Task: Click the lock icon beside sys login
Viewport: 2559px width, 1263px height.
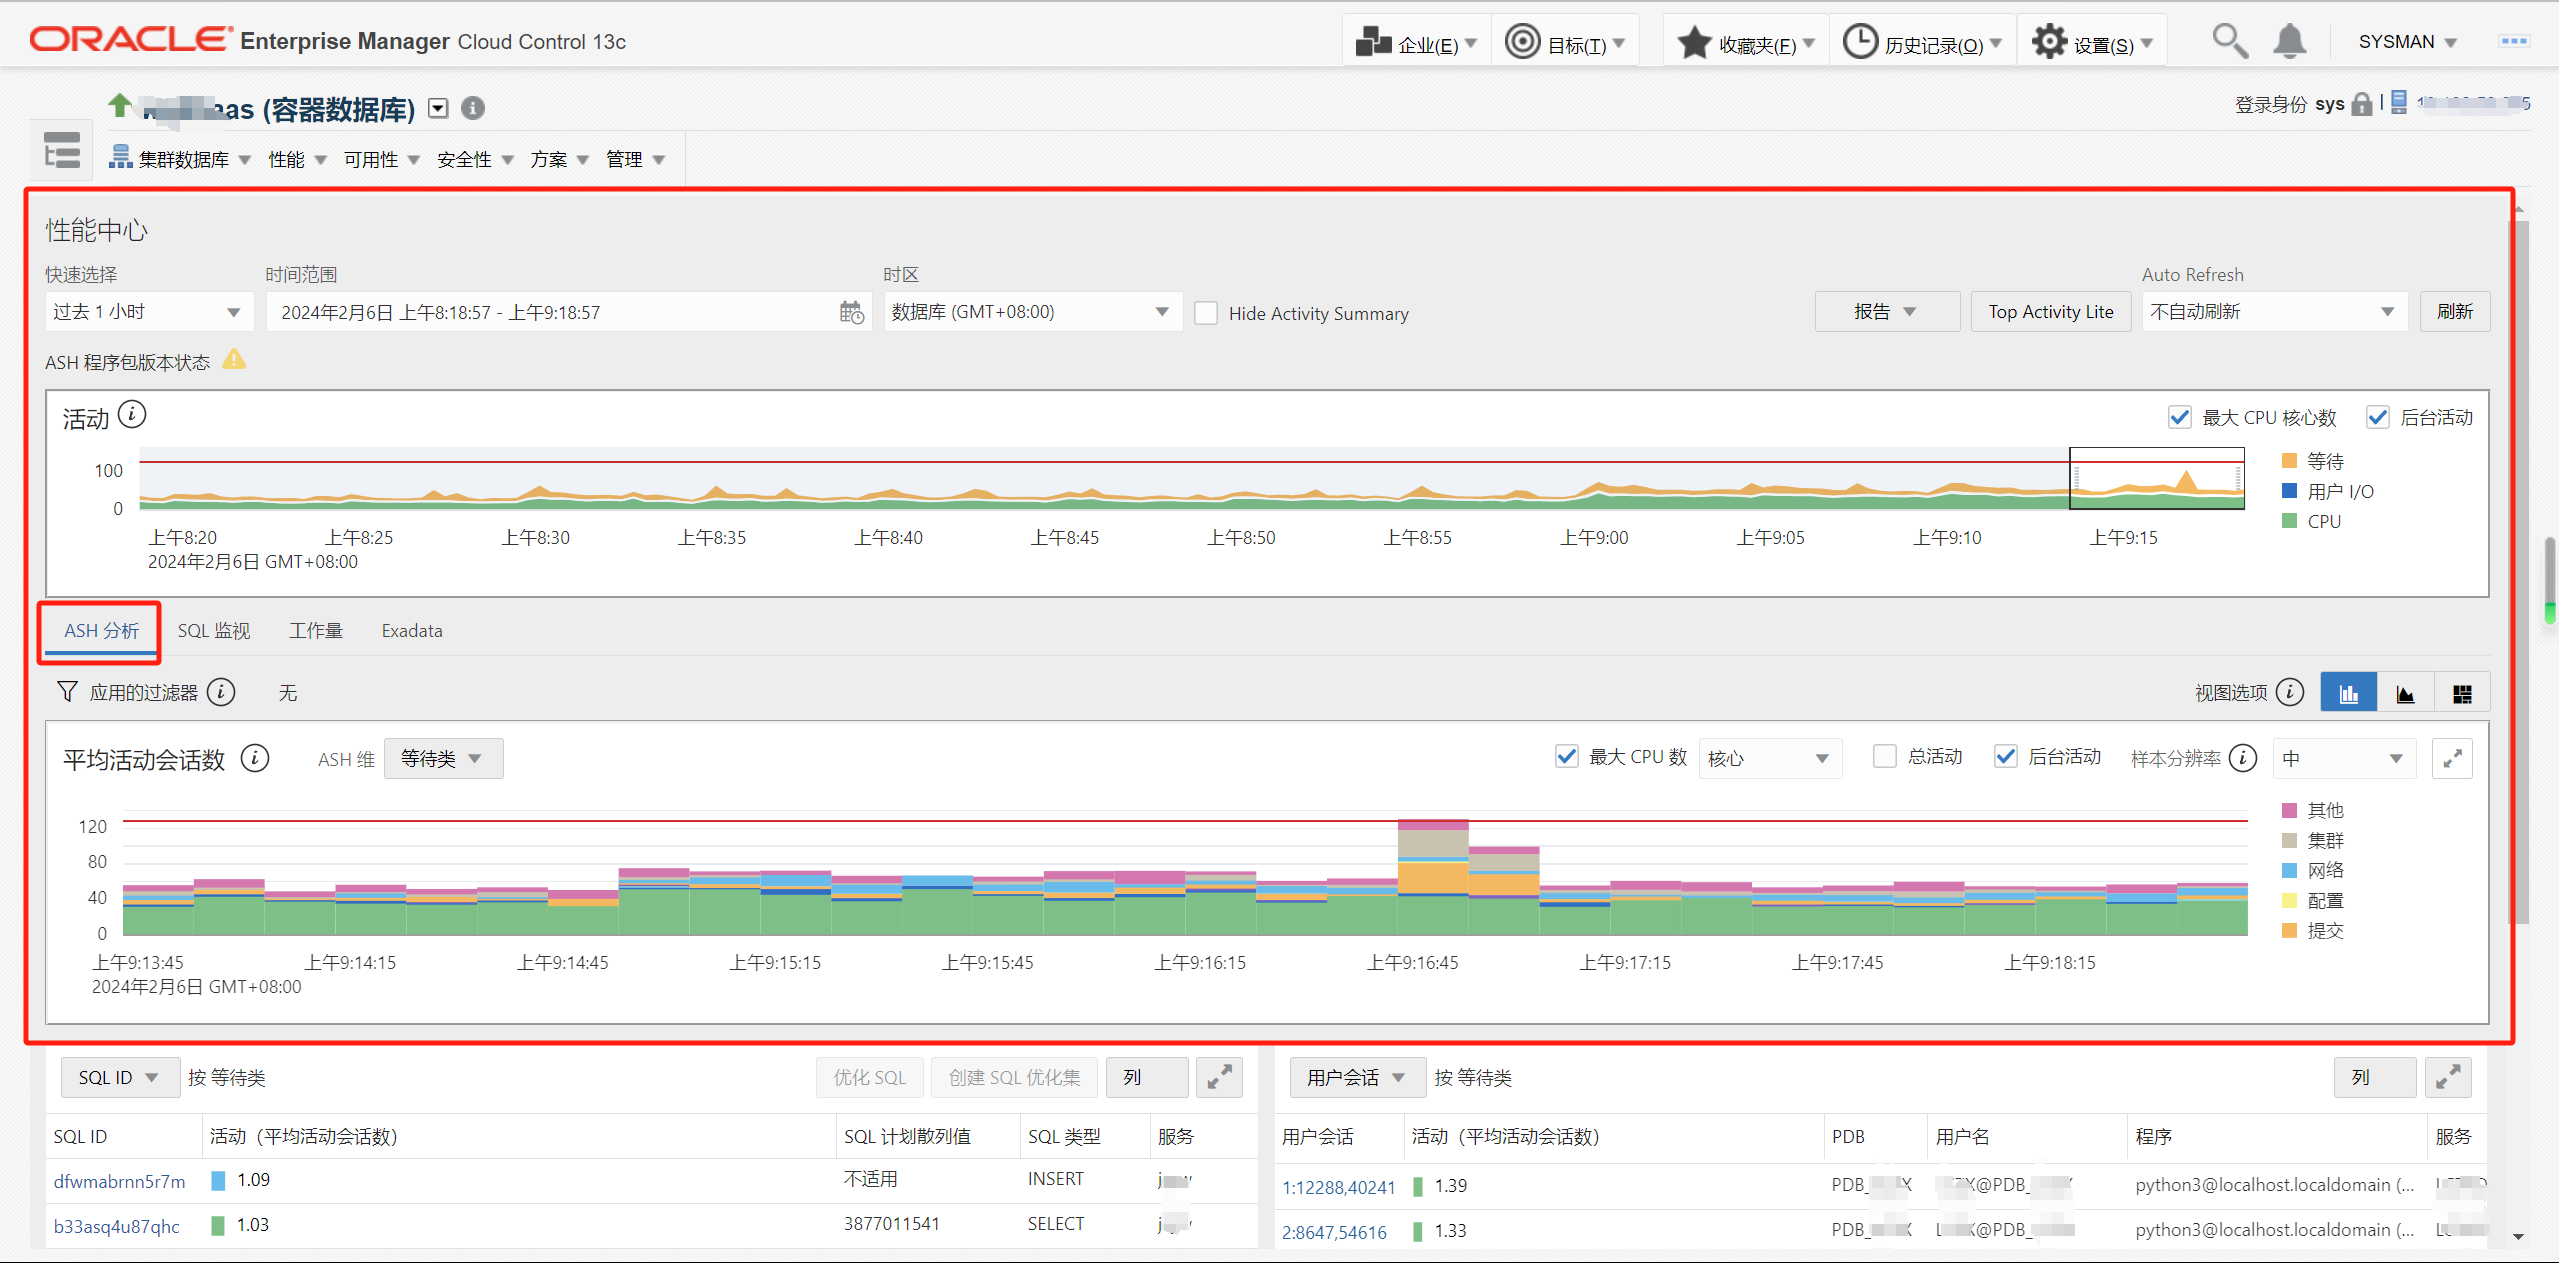Action: pyautogui.click(x=2362, y=104)
